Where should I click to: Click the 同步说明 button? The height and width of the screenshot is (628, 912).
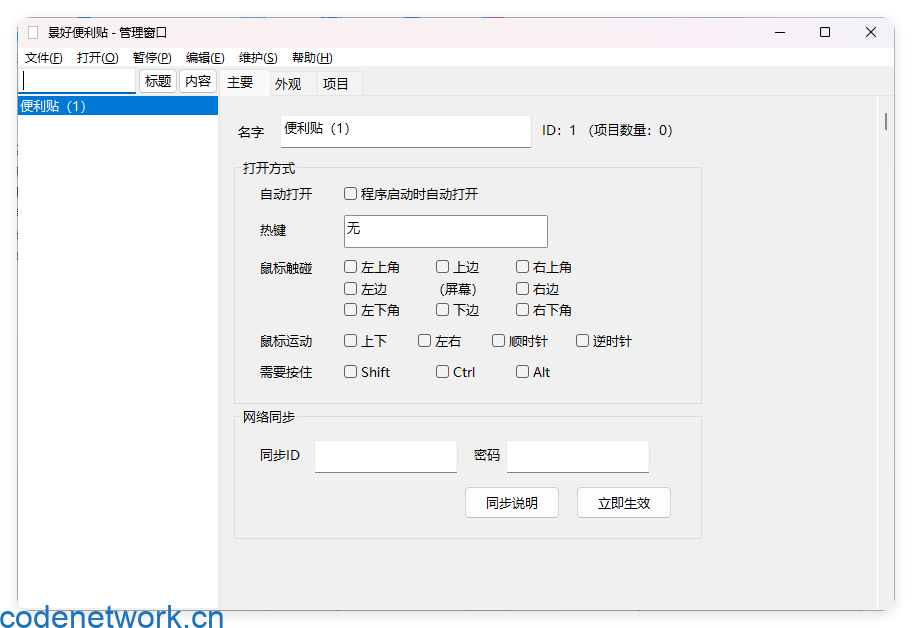click(x=511, y=502)
